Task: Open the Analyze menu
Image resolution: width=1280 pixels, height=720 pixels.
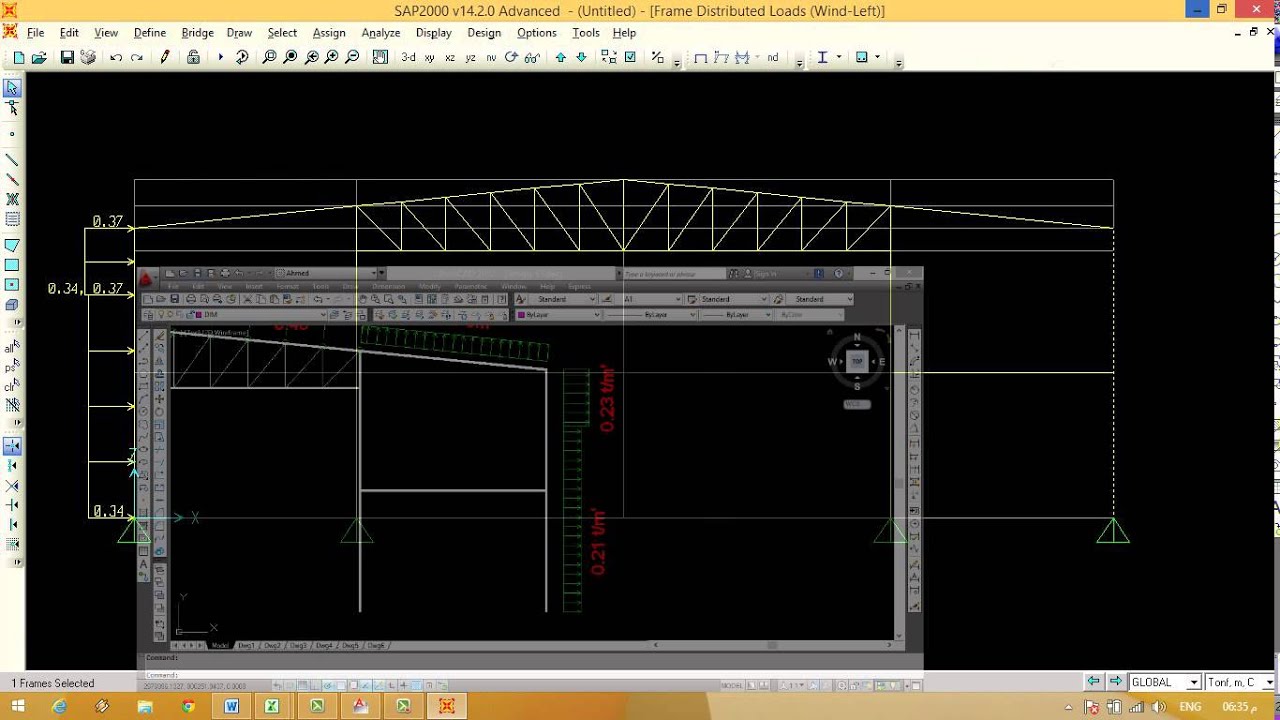Action: point(381,33)
